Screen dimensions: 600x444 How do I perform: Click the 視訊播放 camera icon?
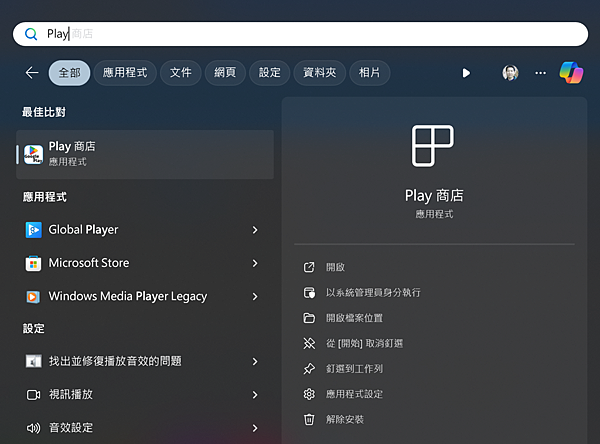tap(33, 395)
